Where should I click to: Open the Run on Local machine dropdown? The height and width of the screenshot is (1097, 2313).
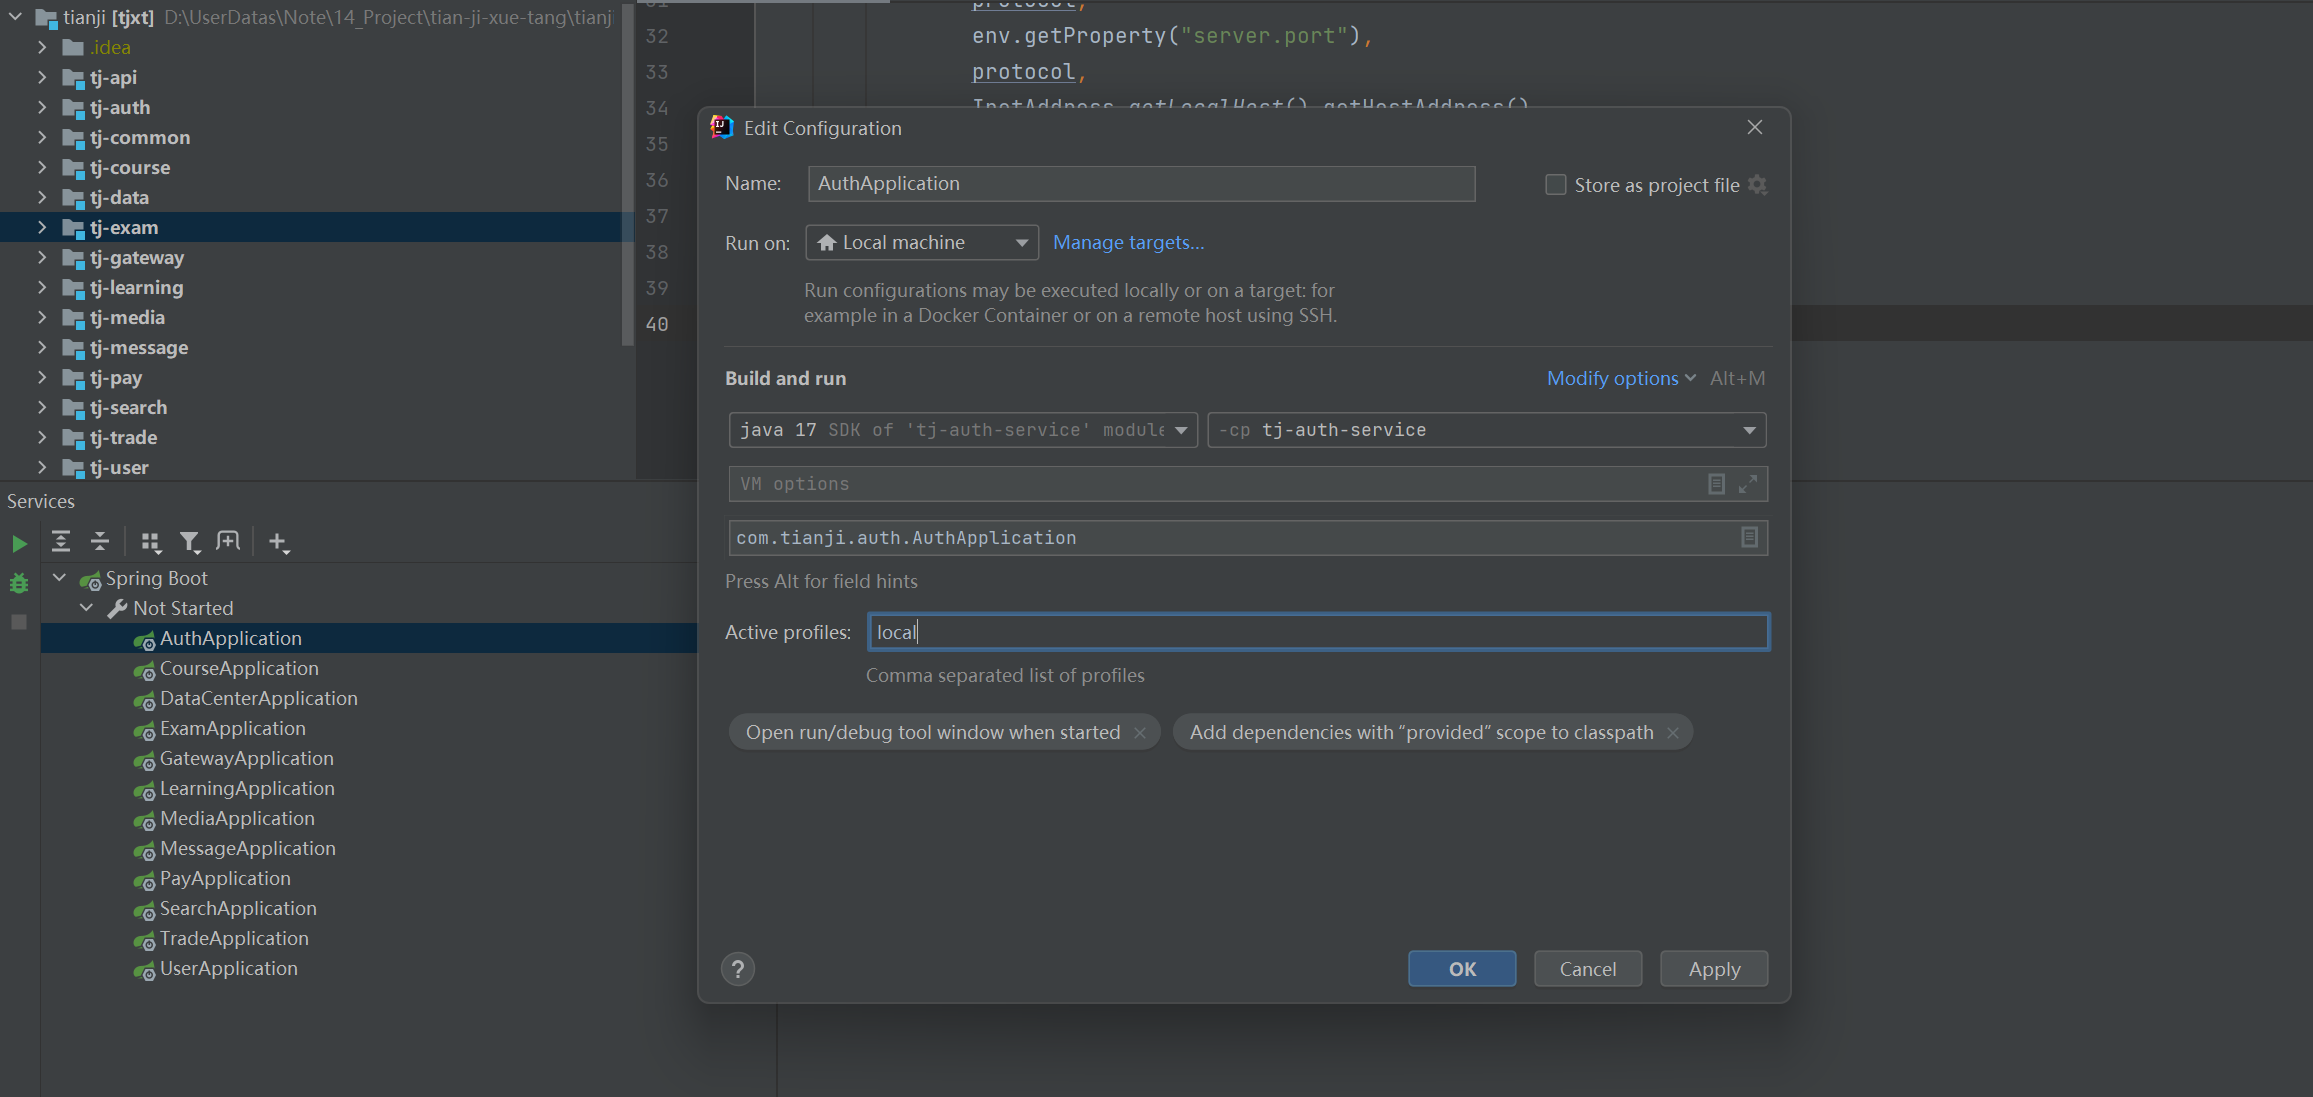tap(921, 243)
